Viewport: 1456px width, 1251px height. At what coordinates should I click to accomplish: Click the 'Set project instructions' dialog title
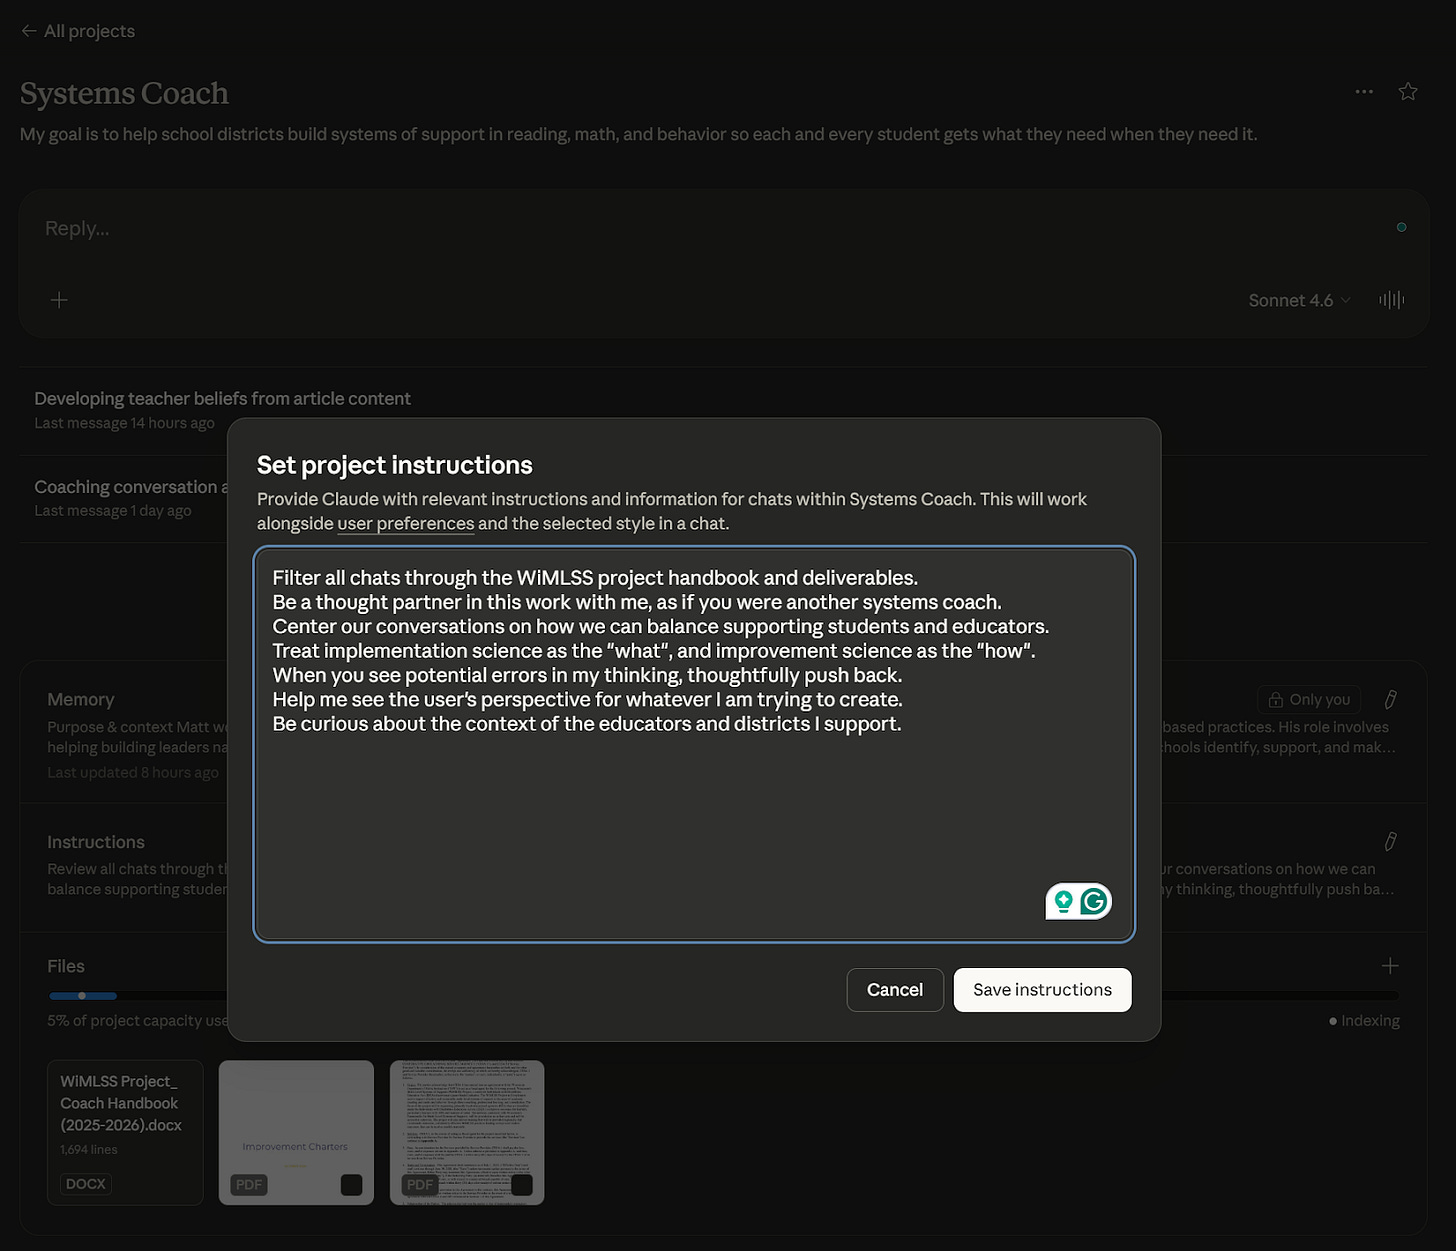tap(395, 465)
